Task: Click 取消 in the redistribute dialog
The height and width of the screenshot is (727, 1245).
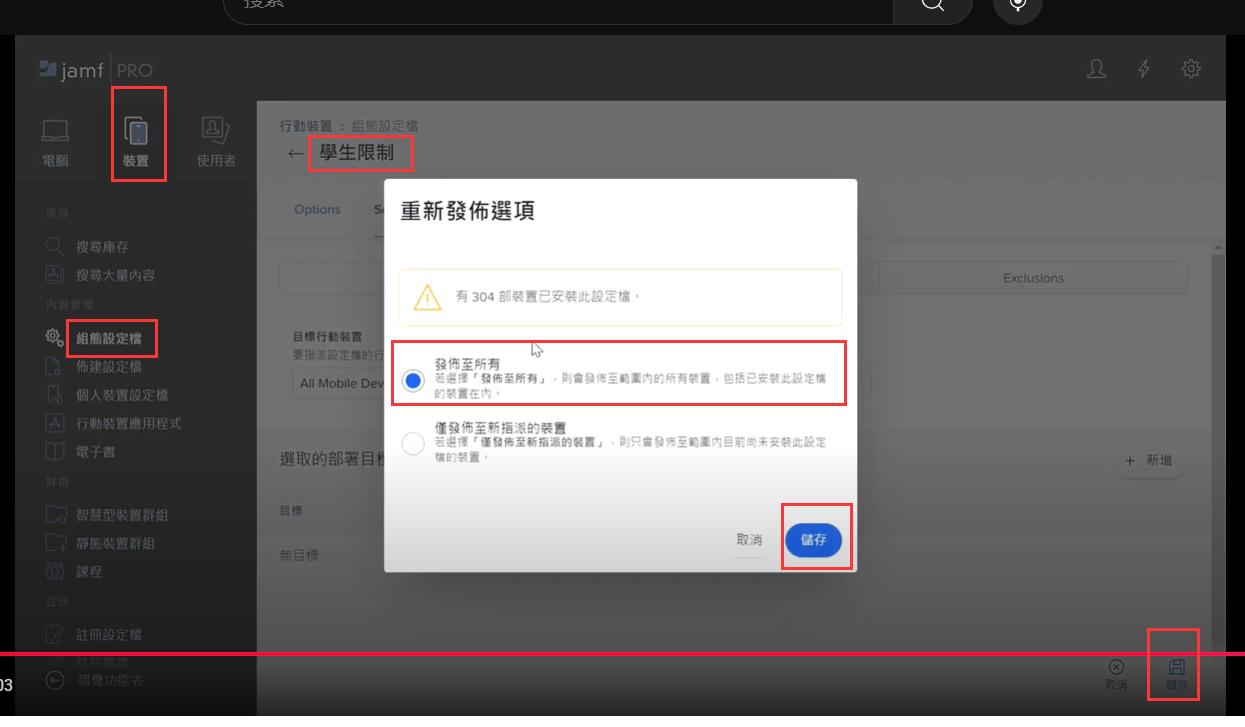Action: pyautogui.click(x=749, y=540)
